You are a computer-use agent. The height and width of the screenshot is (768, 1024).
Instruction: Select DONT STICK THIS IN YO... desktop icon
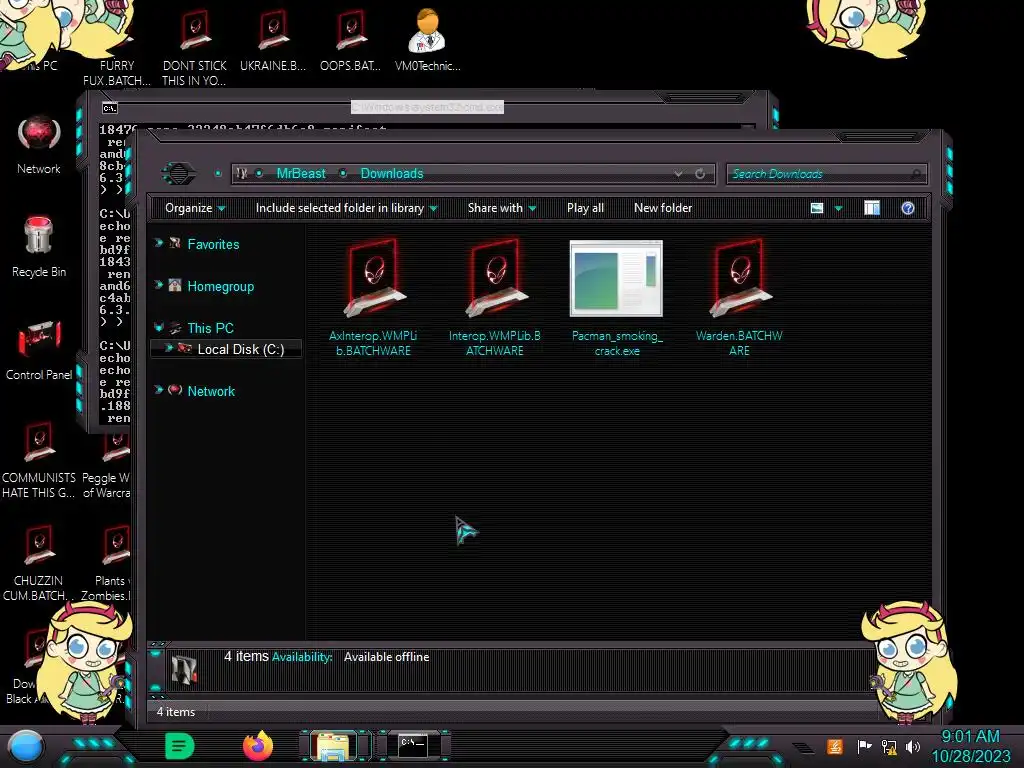(195, 50)
